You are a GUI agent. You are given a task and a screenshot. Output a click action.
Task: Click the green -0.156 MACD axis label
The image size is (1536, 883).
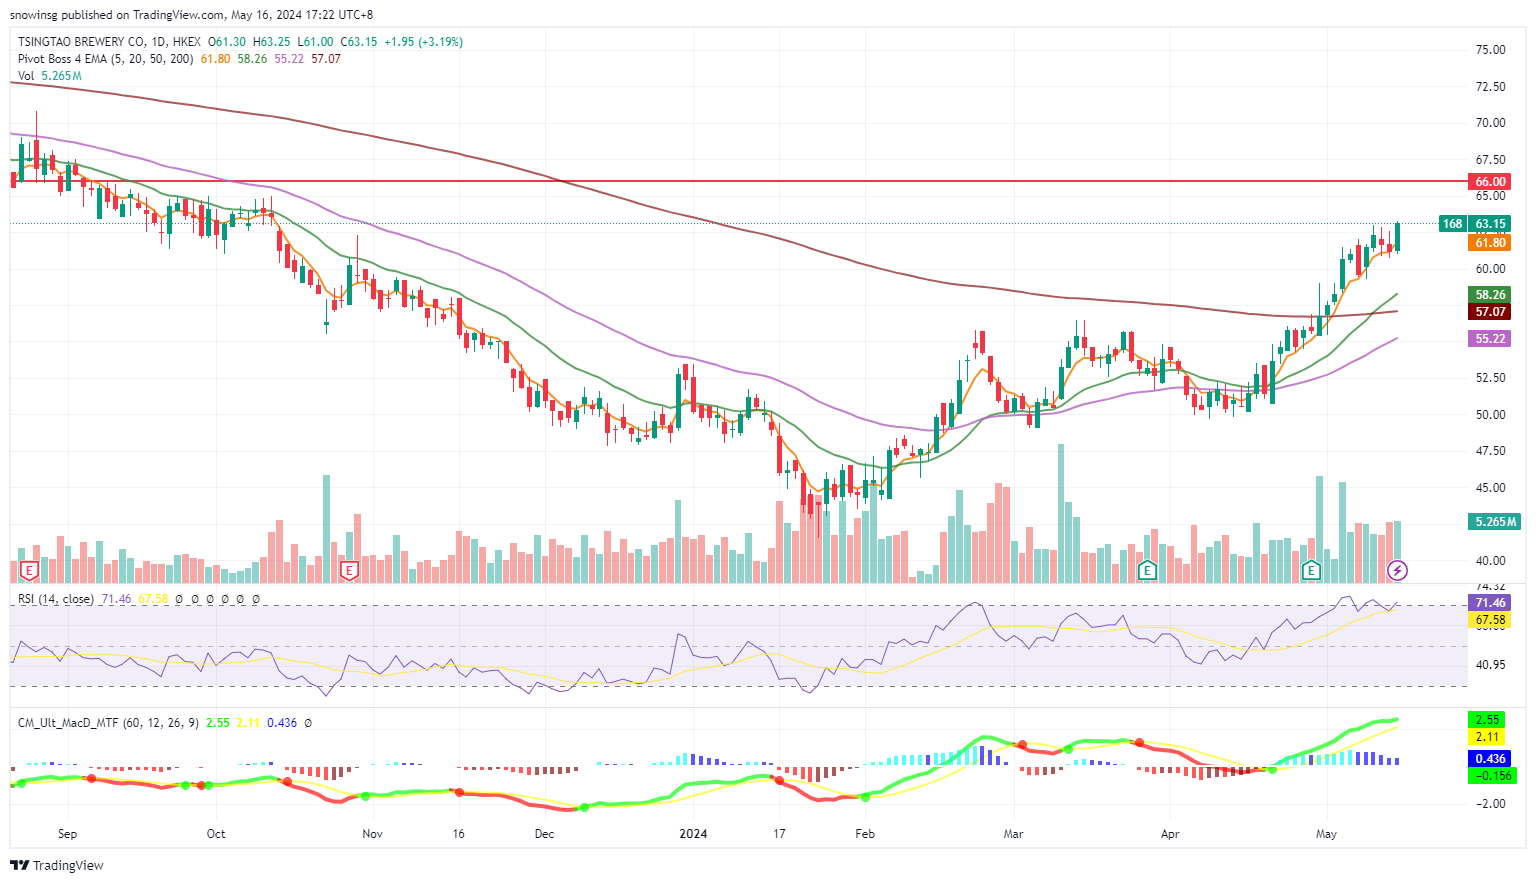pos(1492,775)
